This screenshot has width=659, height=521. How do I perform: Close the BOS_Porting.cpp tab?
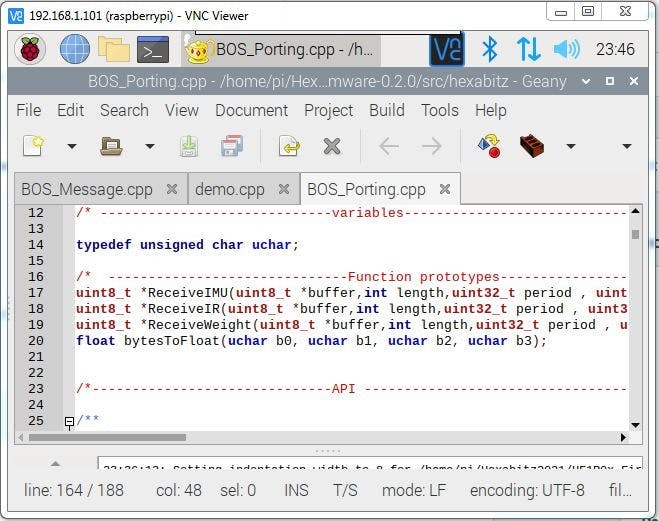pos(445,189)
